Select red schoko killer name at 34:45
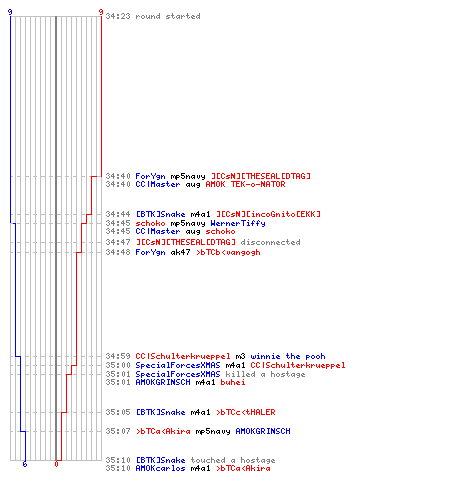 150,223
